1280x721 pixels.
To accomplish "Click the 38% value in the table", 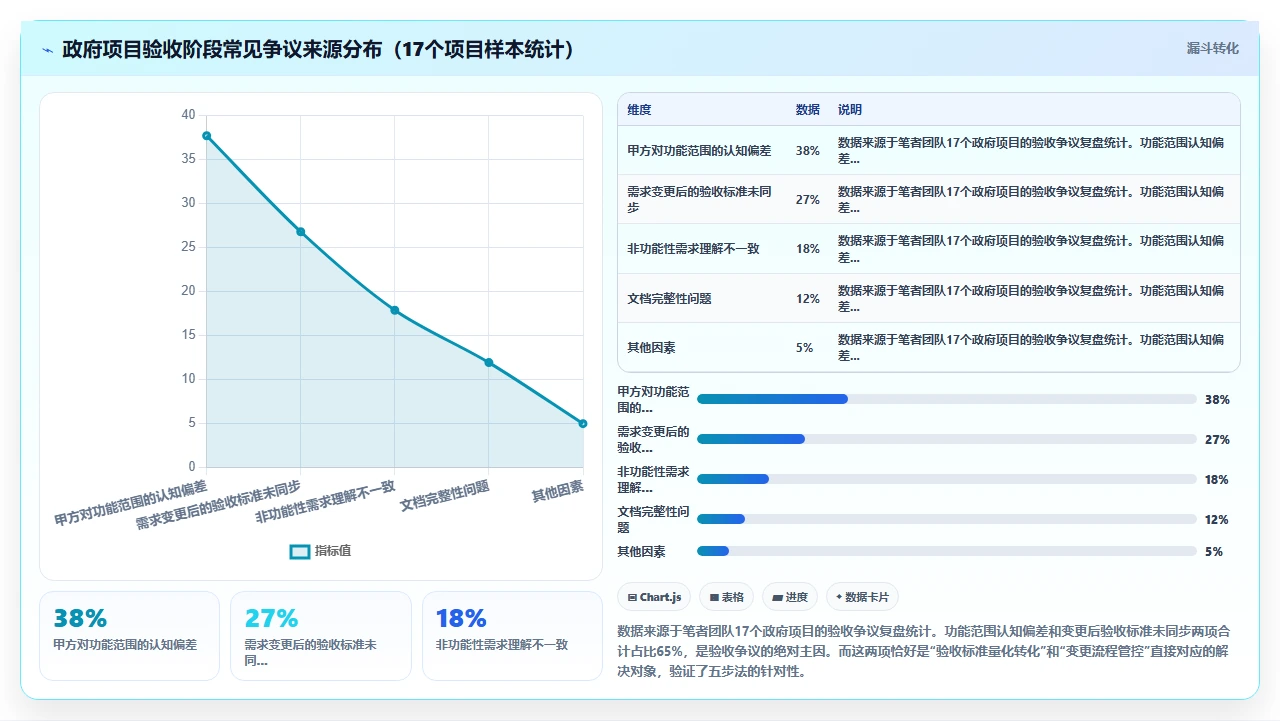I will (807, 151).
